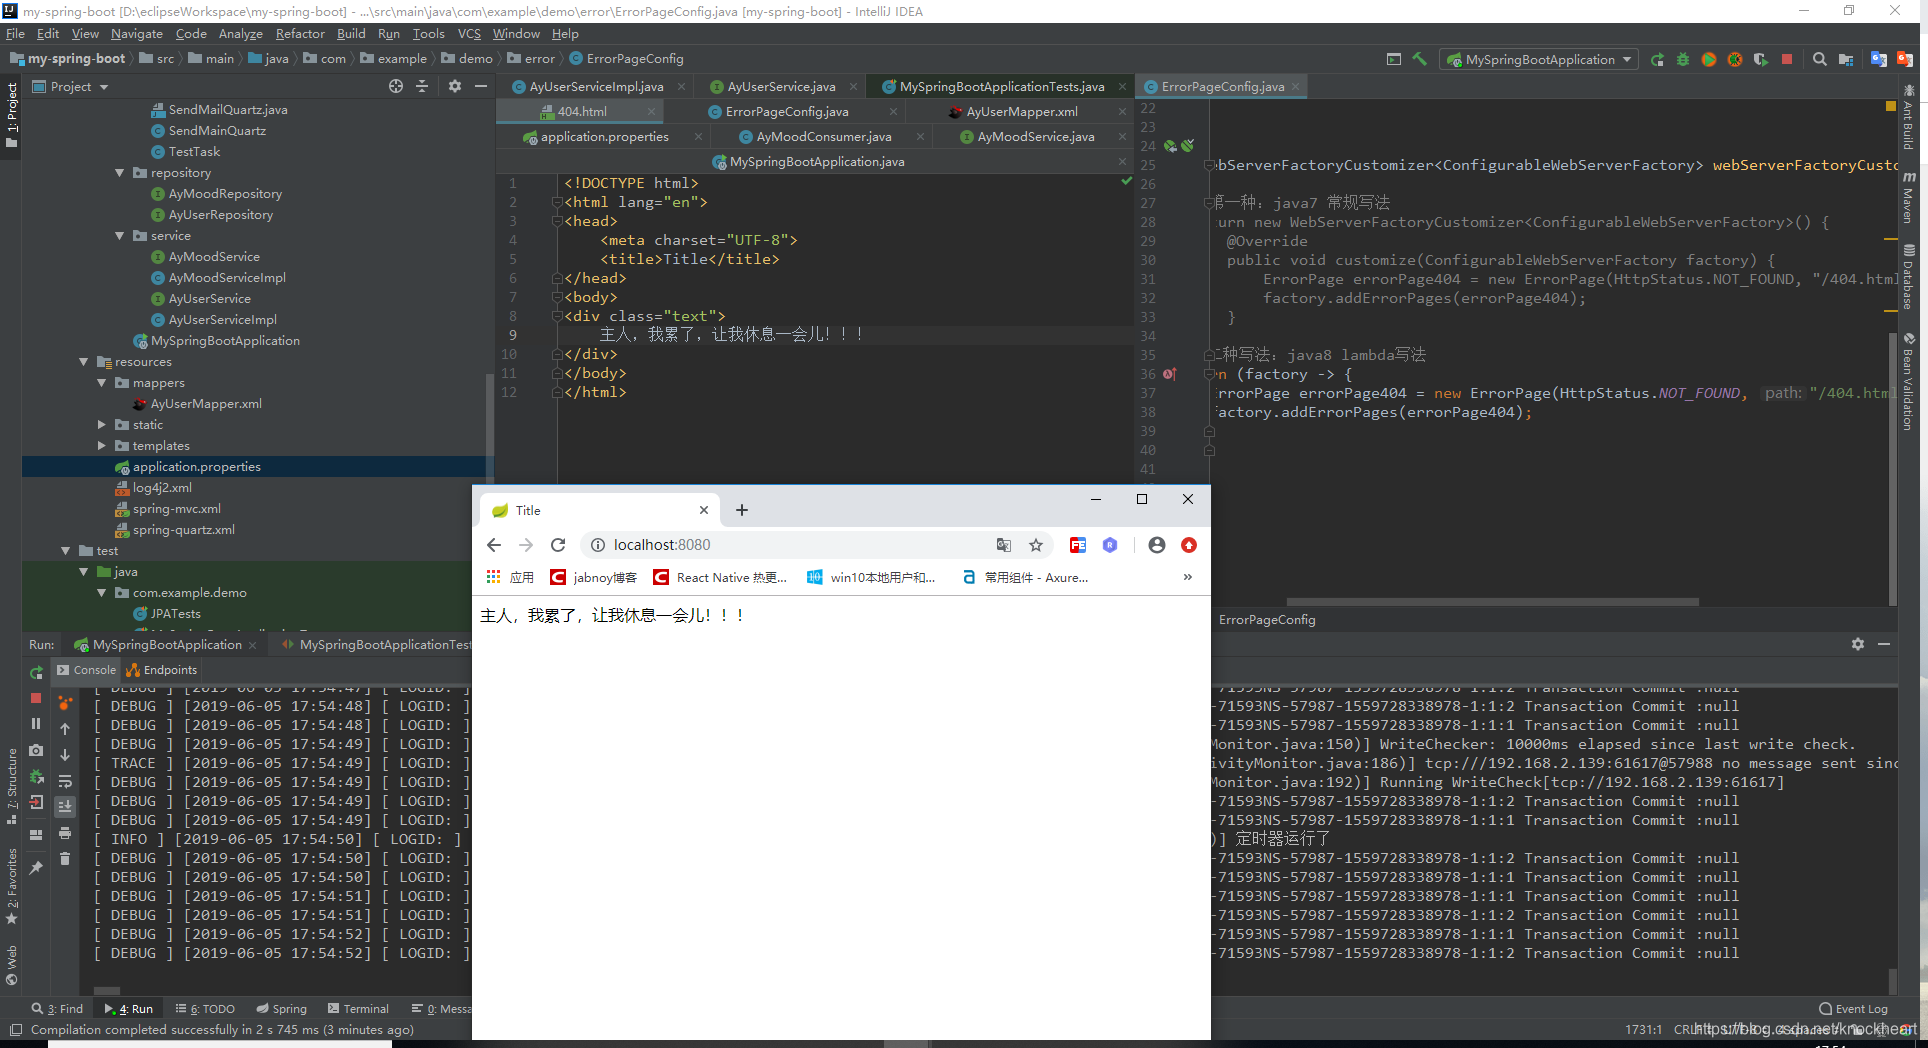Open the MySpringBootApplication run configuration dropdown
Viewport: 1928px width, 1048px height.
pyautogui.click(x=1541, y=59)
